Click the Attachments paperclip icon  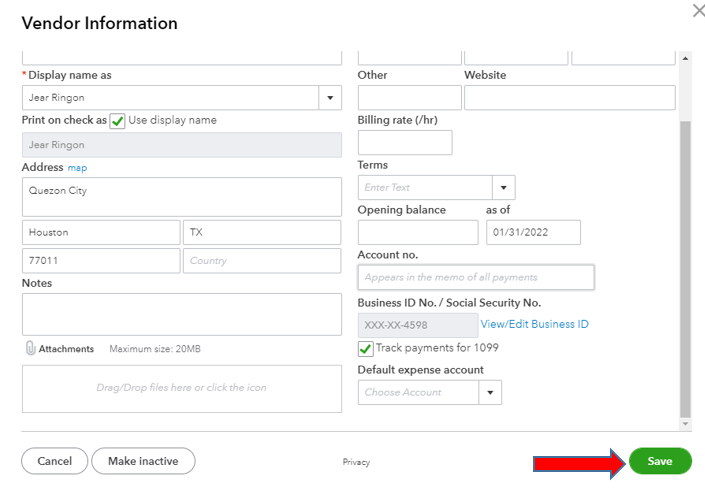pos(30,348)
